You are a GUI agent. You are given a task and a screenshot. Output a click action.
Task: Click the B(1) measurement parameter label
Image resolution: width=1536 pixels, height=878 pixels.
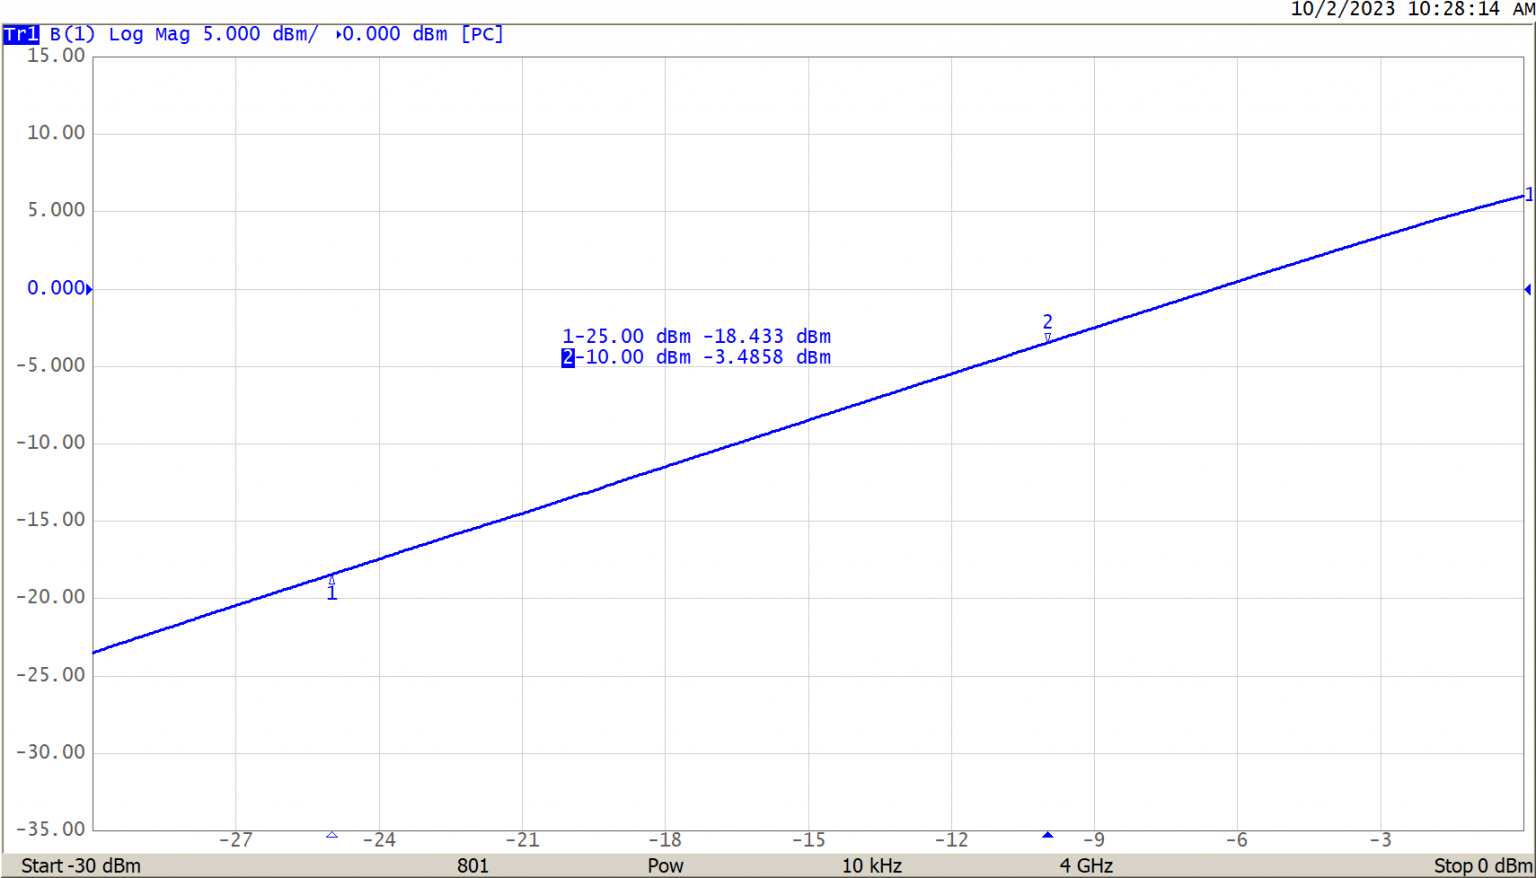pyautogui.click(x=72, y=35)
